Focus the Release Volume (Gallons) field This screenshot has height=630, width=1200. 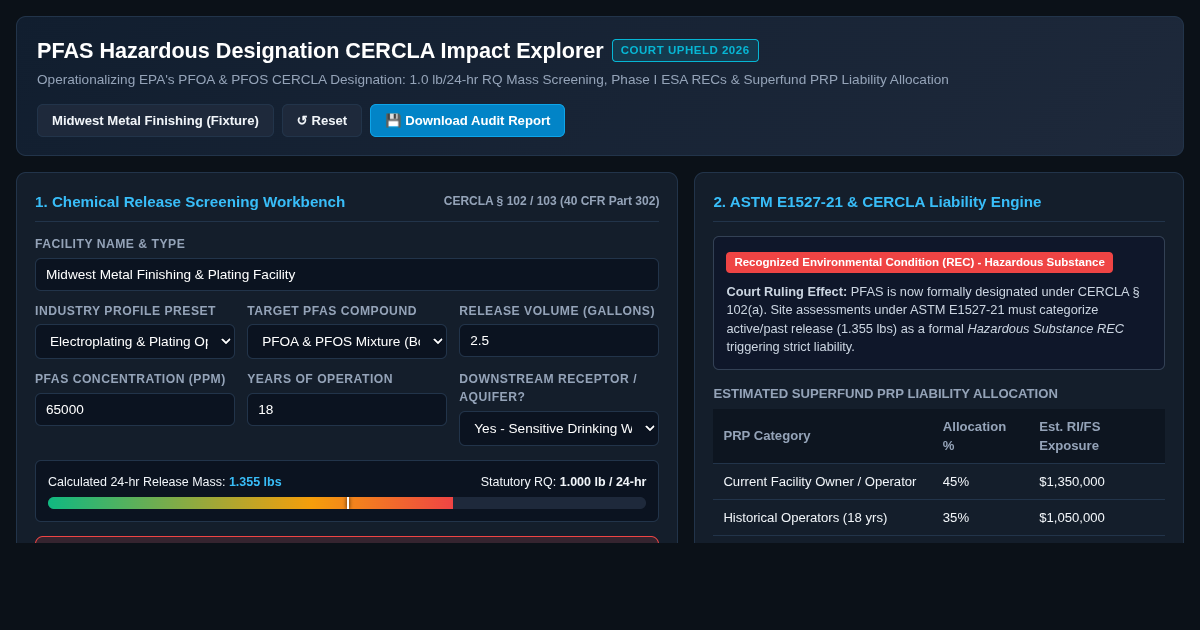(x=559, y=340)
